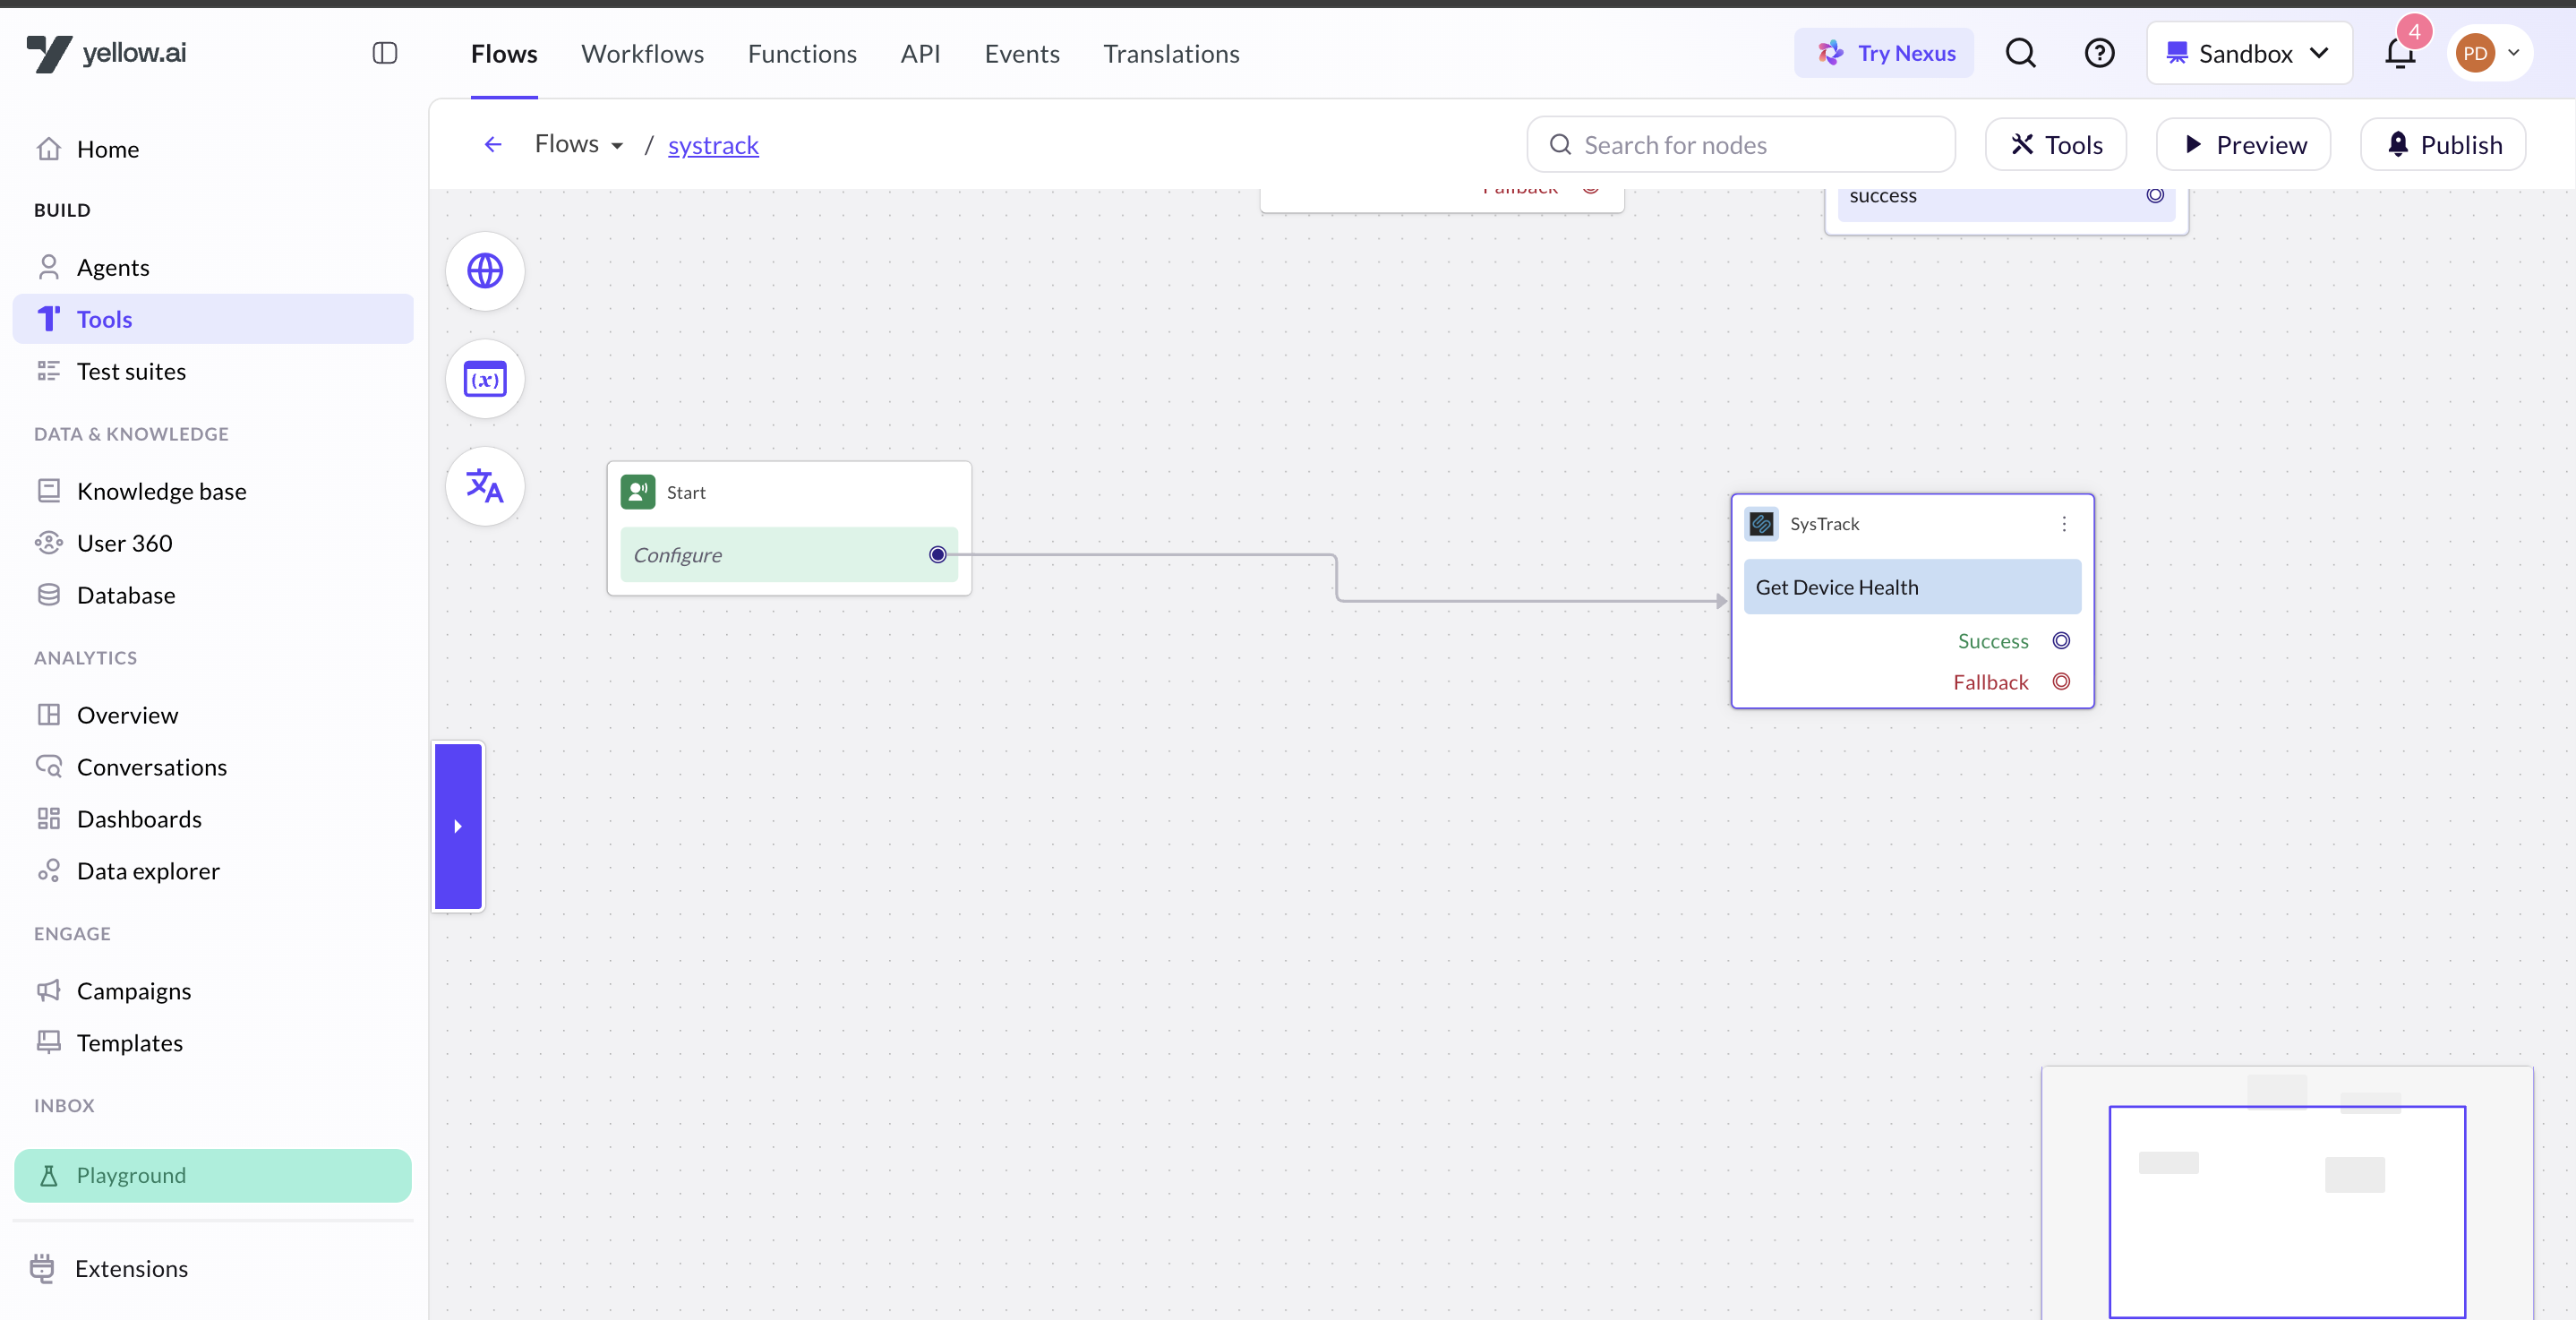Open the Sandbox environment dropdown
This screenshot has height=1320, width=2576.
tap(2248, 53)
